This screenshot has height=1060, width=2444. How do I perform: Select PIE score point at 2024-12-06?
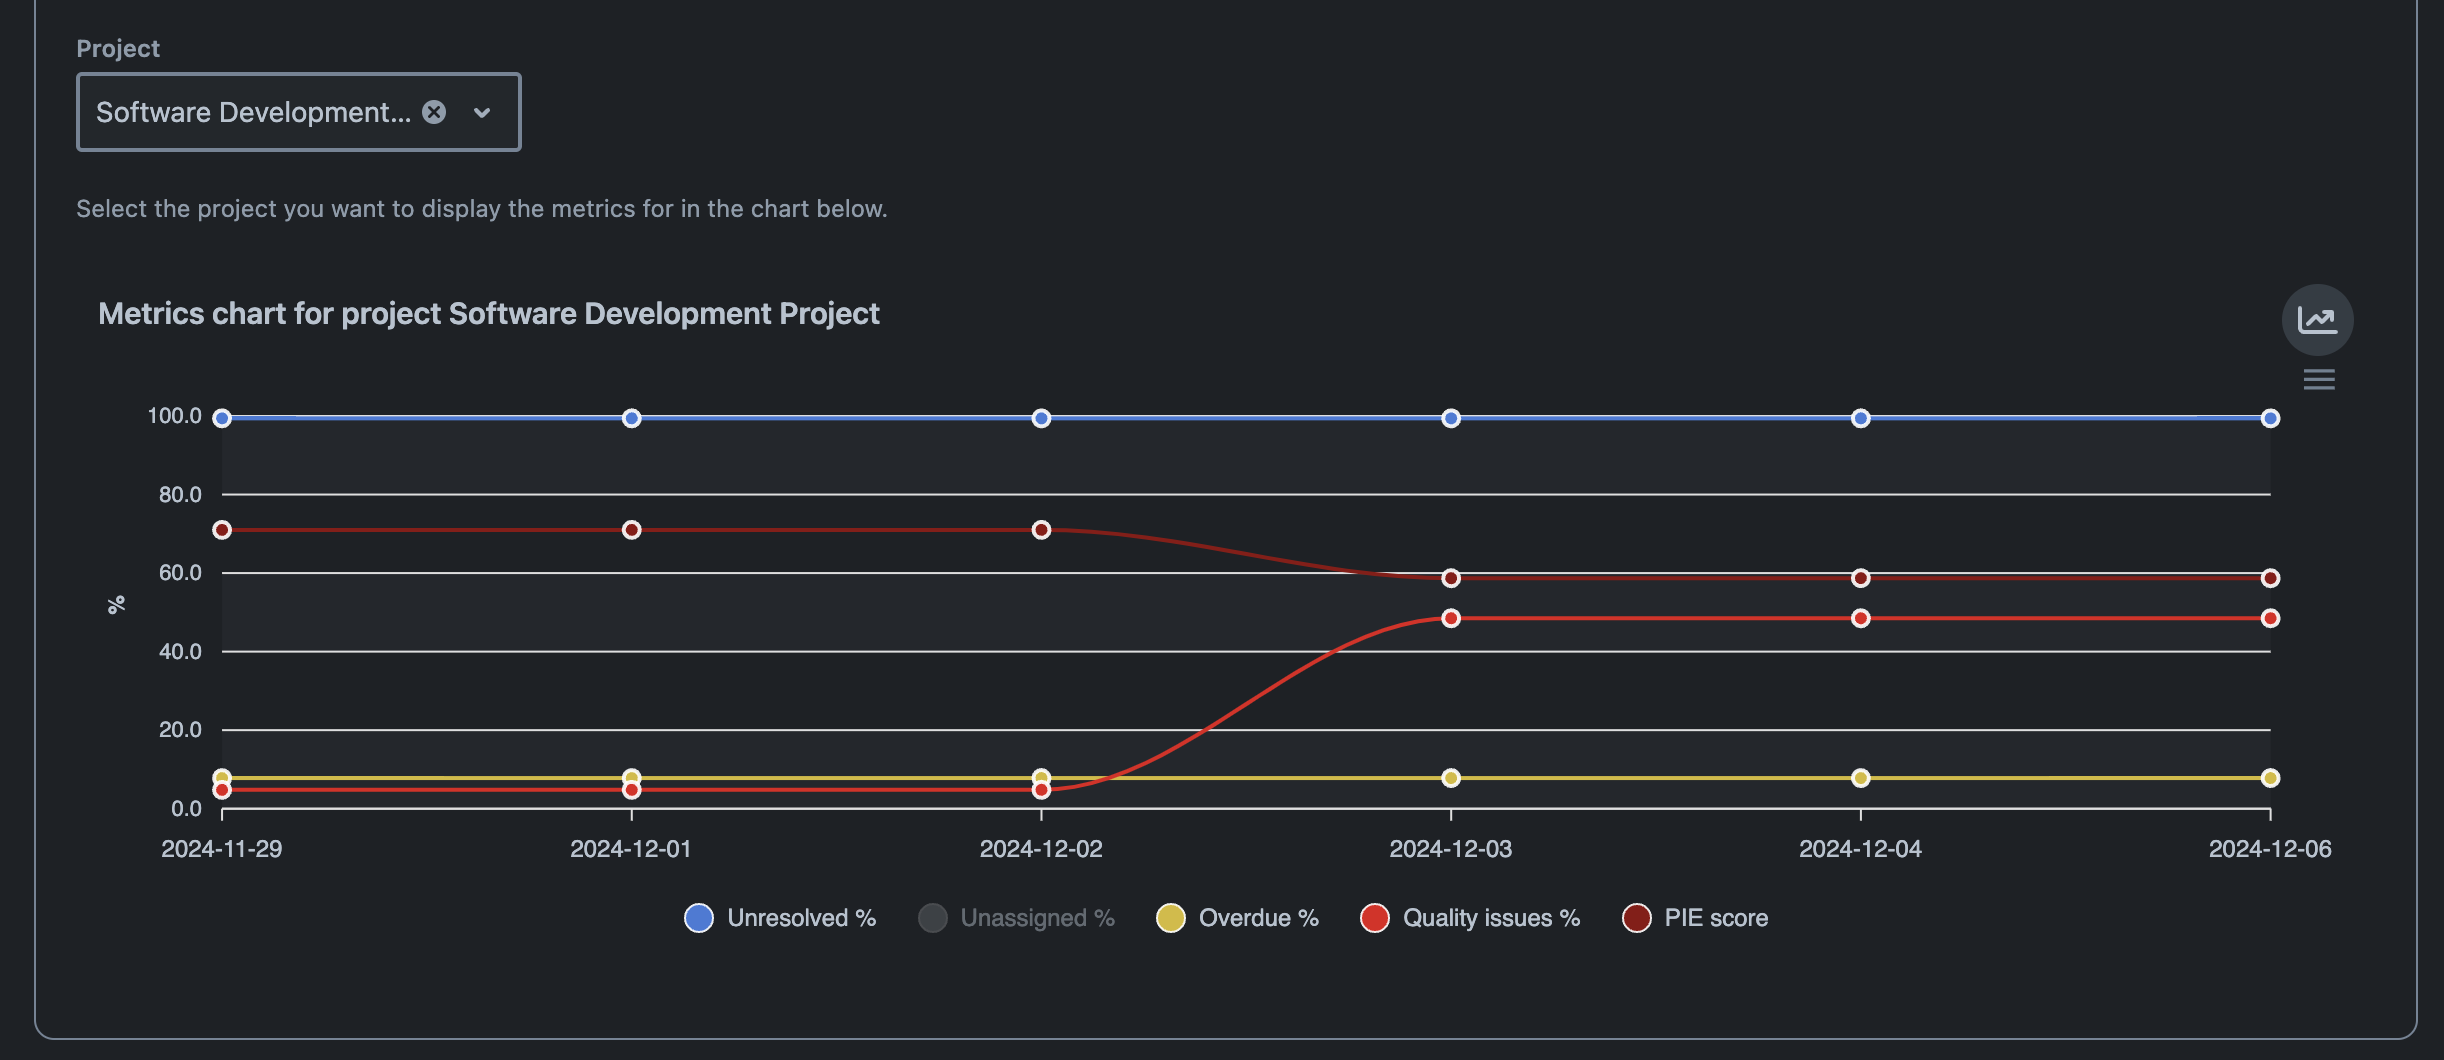click(2270, 578)
